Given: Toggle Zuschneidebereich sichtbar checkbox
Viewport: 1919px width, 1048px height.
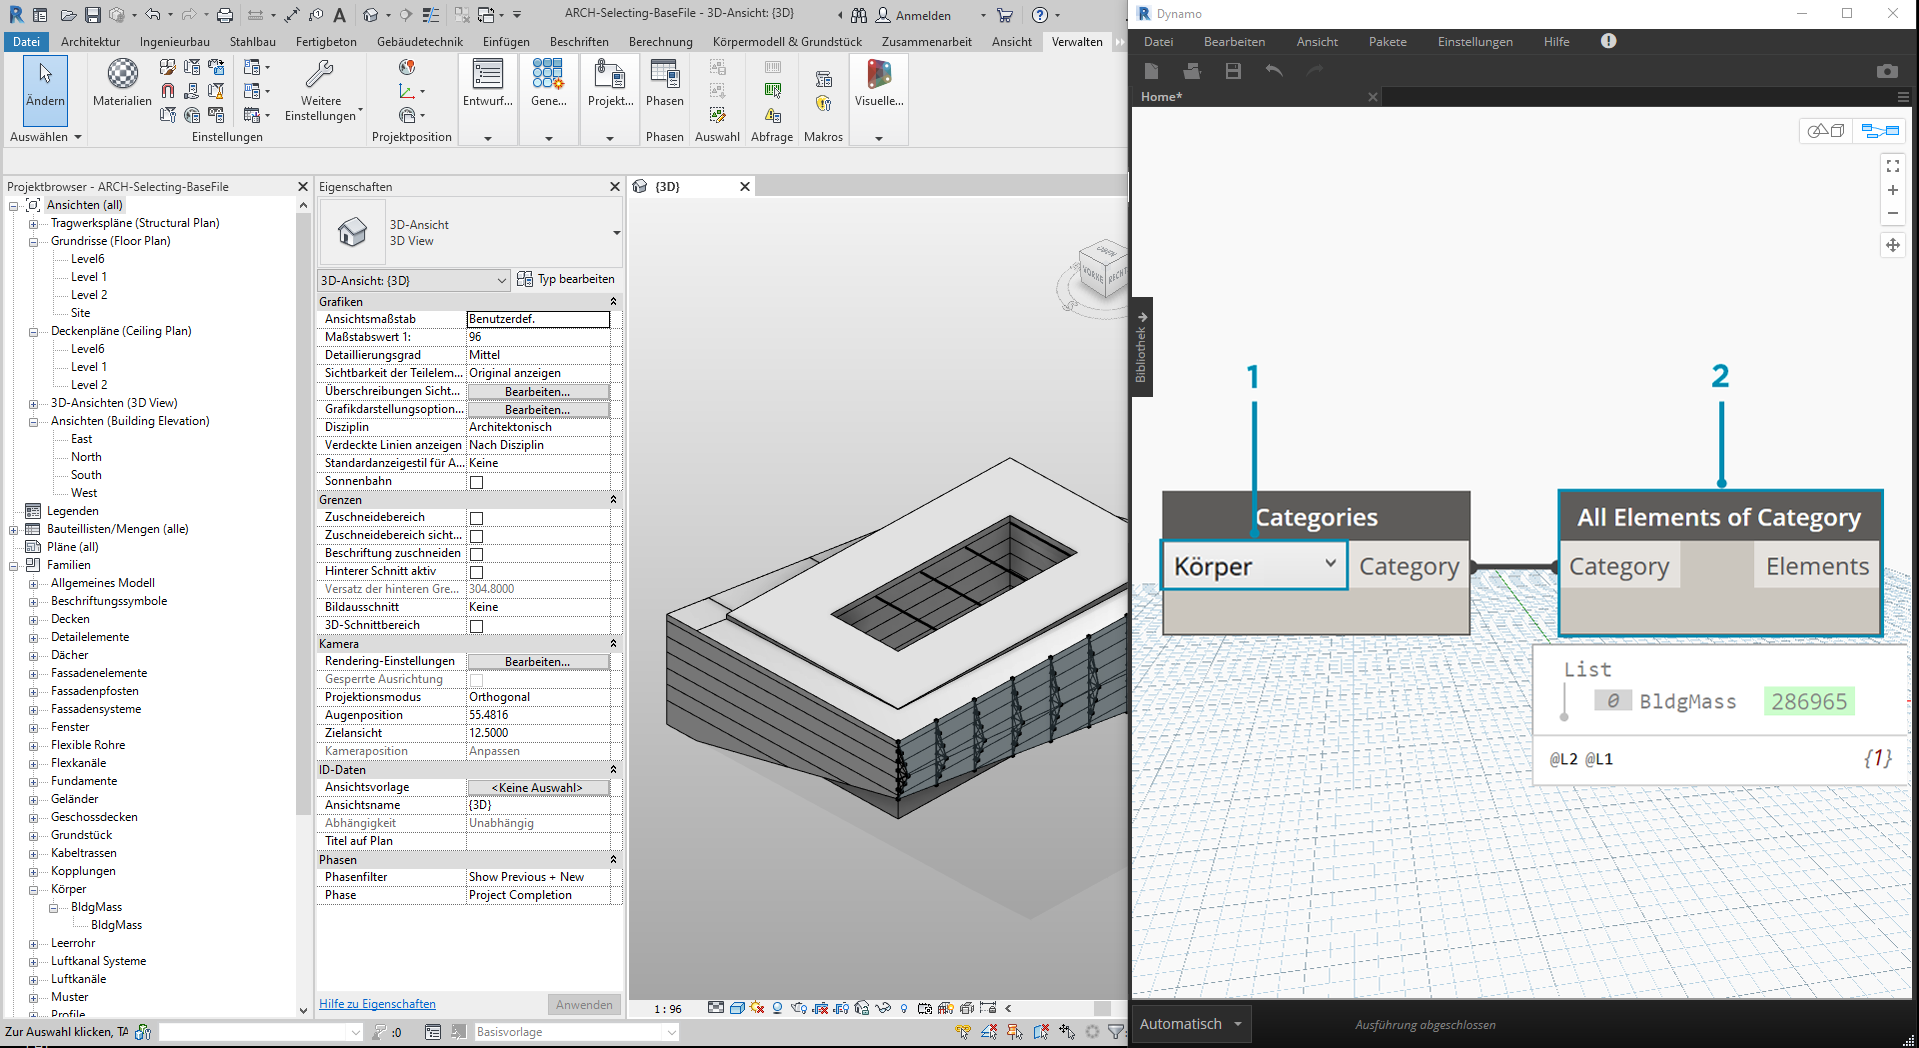Looking at the screenshot, I should pyautogui.click(x=476, y=536).
